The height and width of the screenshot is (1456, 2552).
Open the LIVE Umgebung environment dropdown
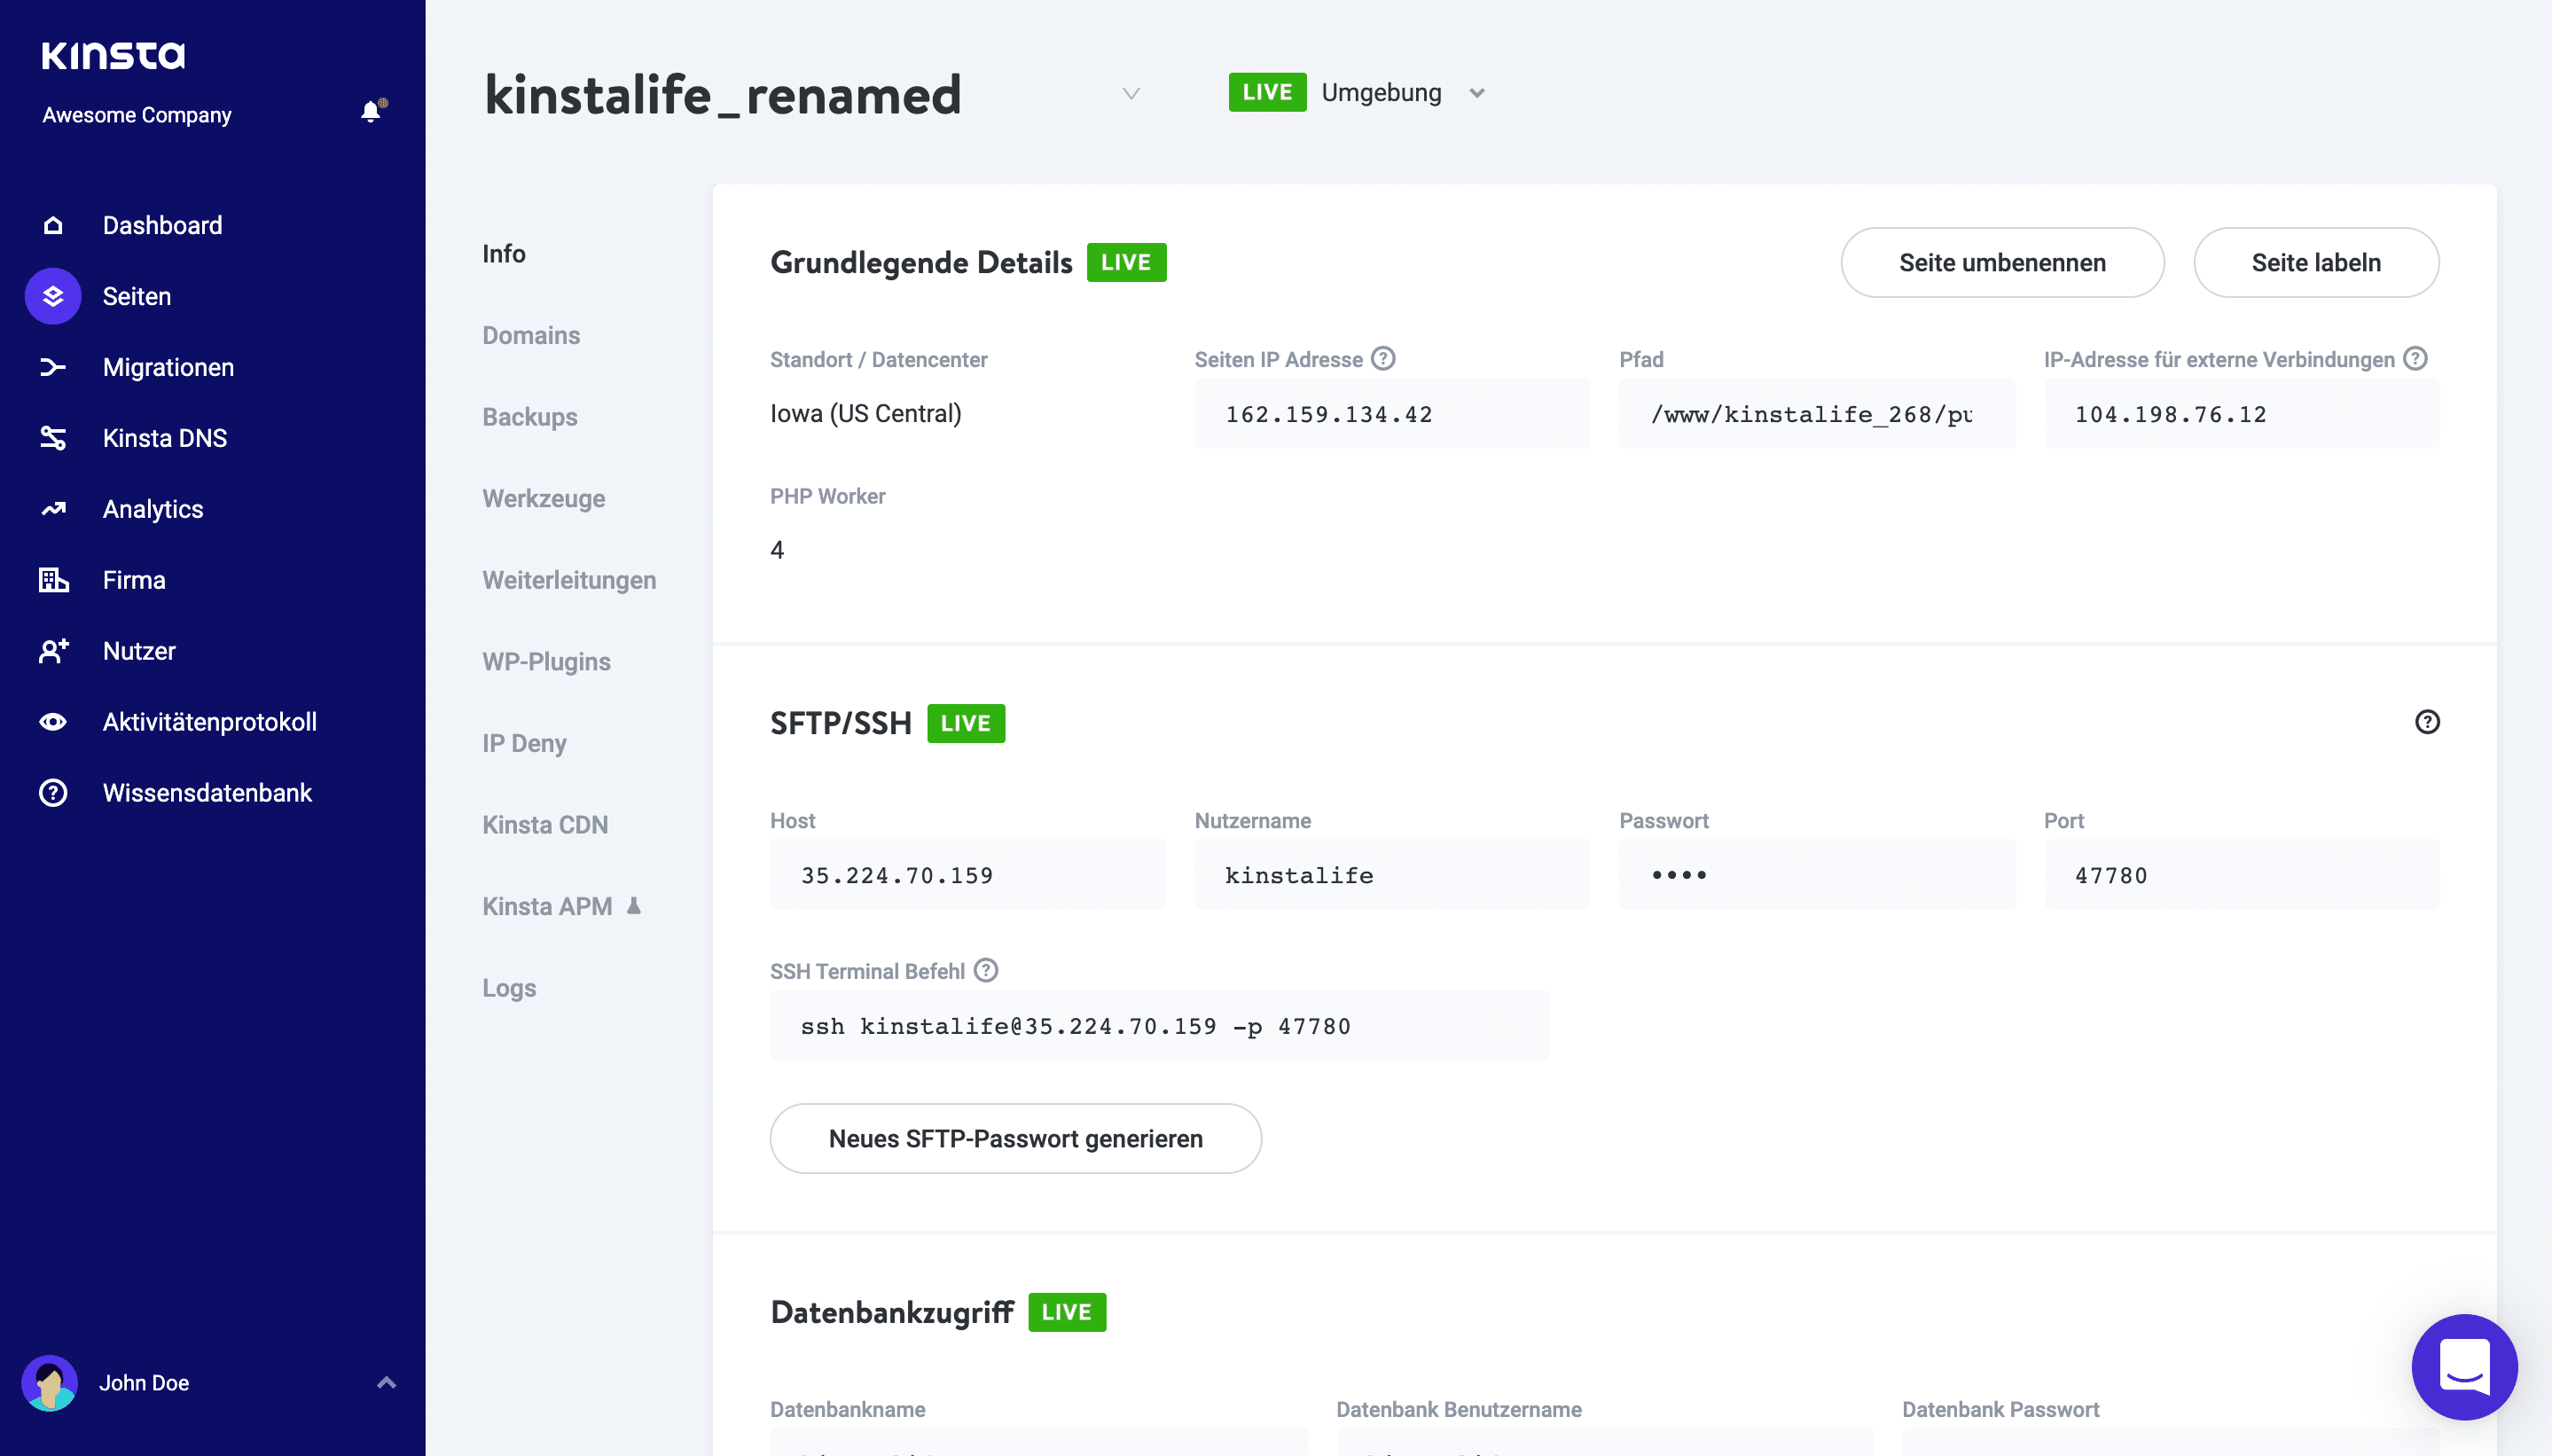(1357, 93)
